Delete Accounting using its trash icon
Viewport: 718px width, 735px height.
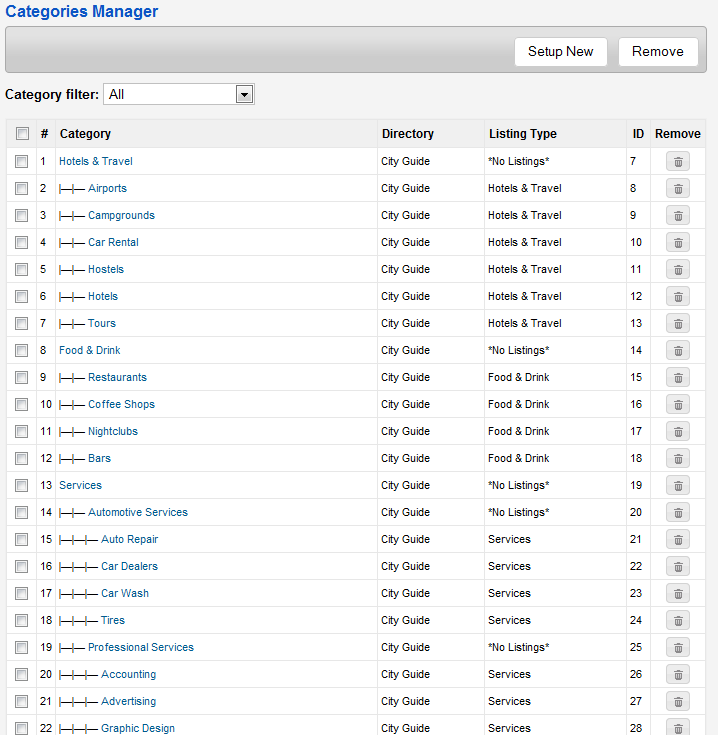[677, 674]
